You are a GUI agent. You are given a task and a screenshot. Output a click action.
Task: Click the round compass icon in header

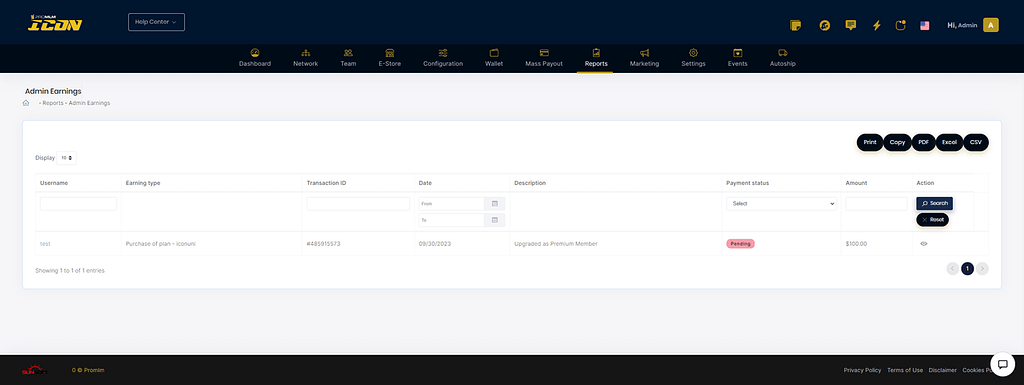(x=825, y=25)
